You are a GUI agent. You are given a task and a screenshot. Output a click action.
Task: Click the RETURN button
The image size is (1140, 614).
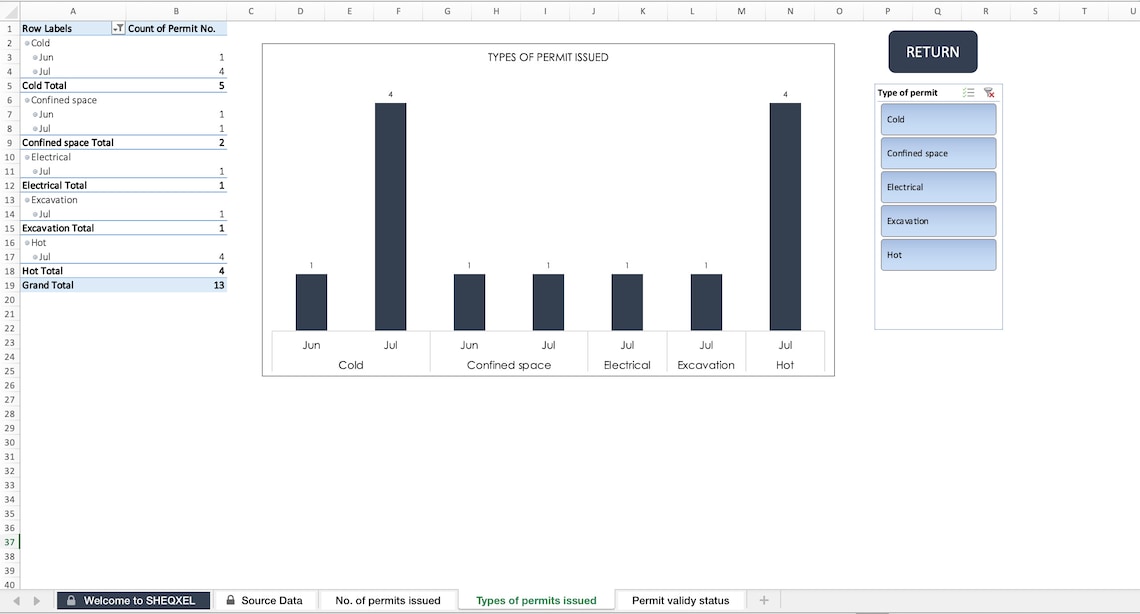pos(933,52)
